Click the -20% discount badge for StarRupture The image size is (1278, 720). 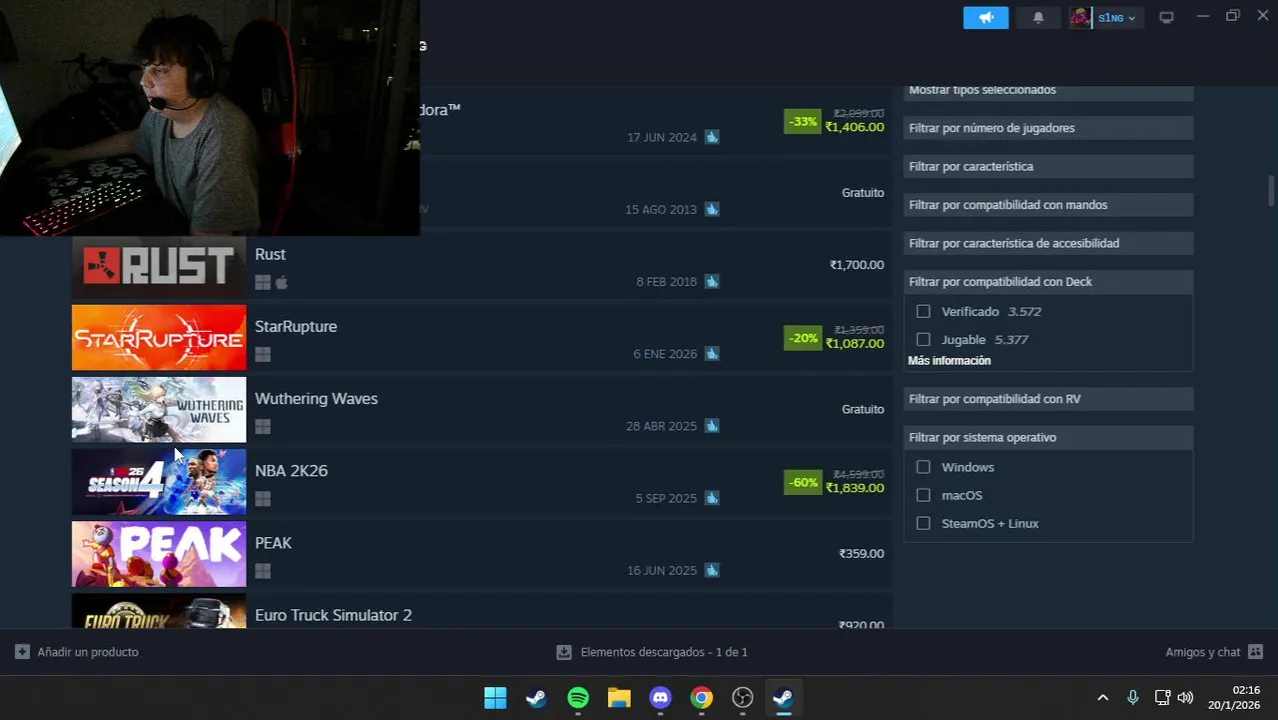coord(803,338)
